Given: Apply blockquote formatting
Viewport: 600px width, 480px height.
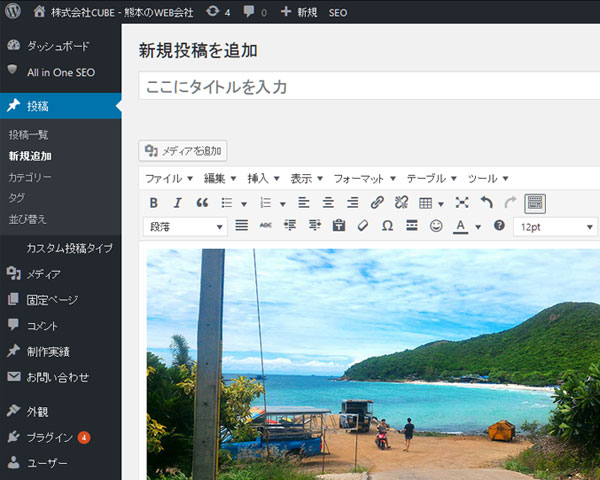Looking at the screenshot, I should tap(201, 203).
